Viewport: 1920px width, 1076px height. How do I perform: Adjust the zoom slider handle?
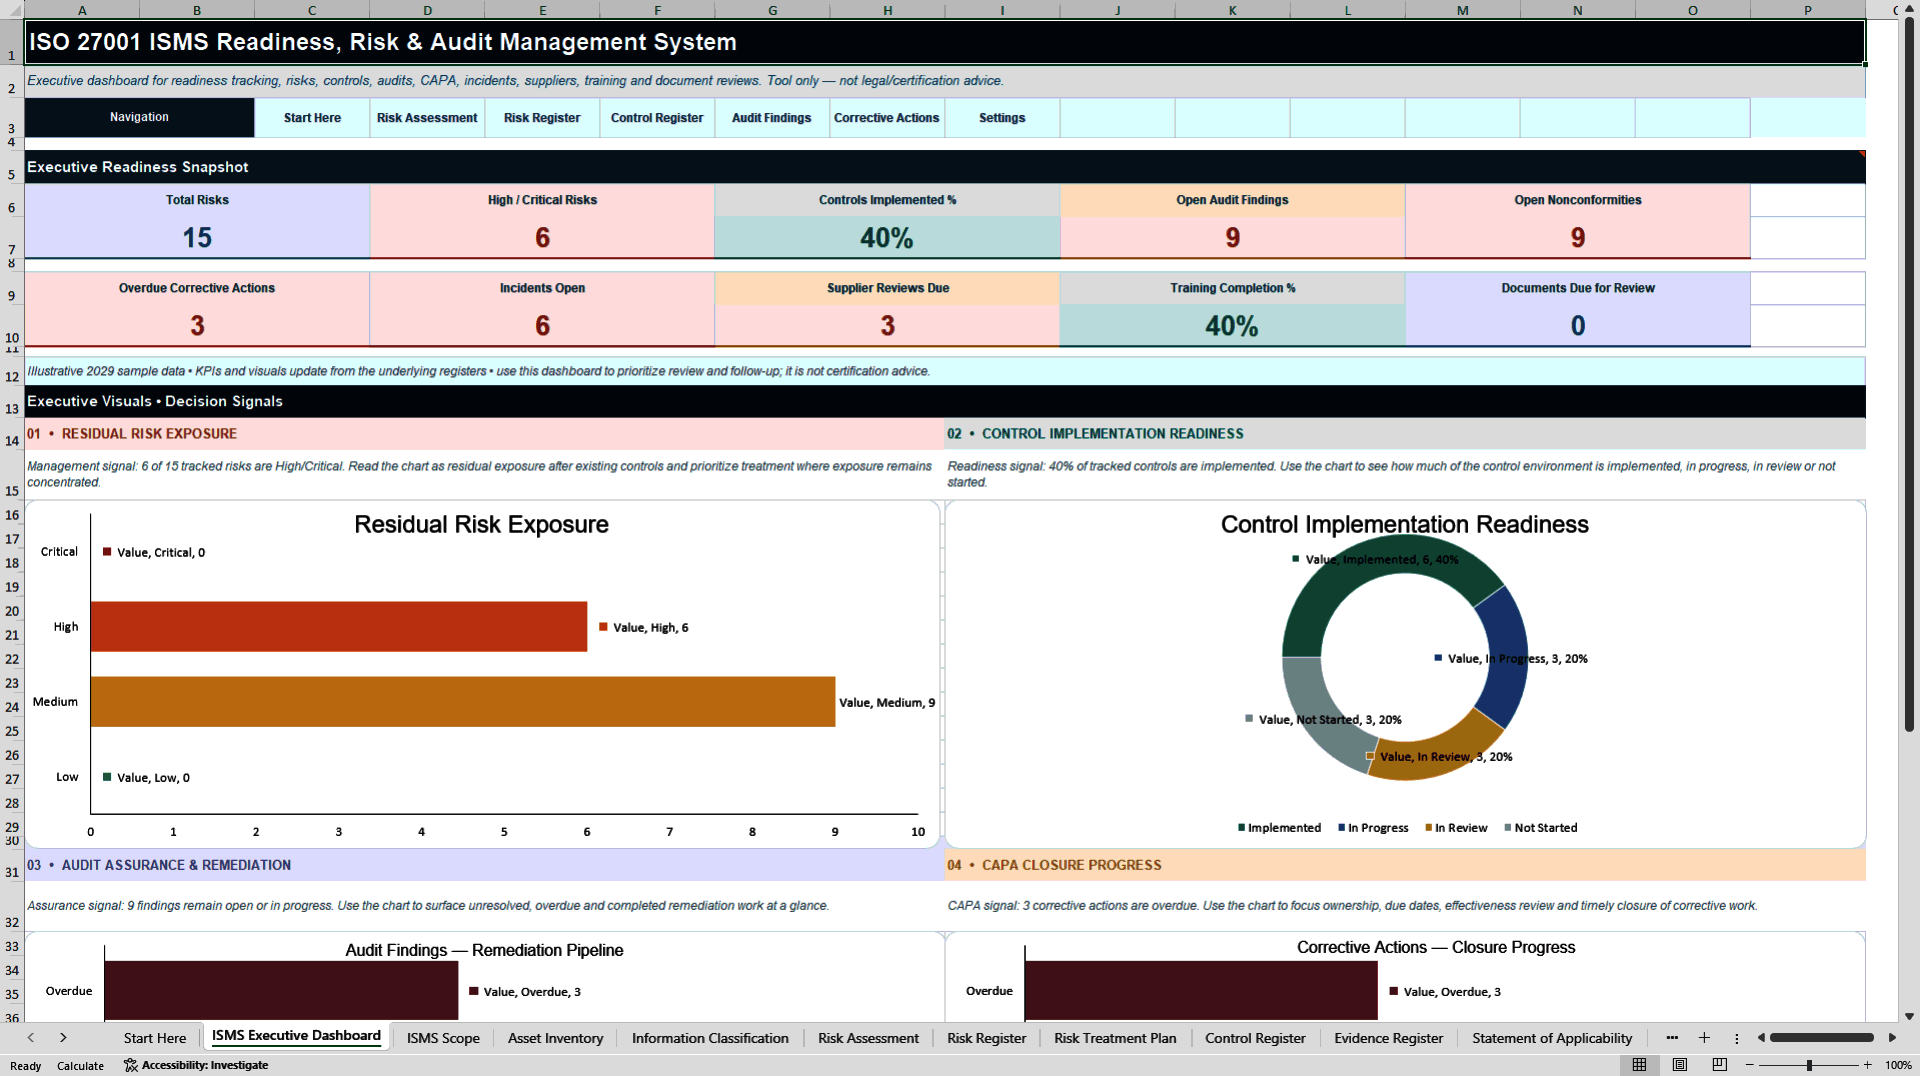tap(1809, 1065)
